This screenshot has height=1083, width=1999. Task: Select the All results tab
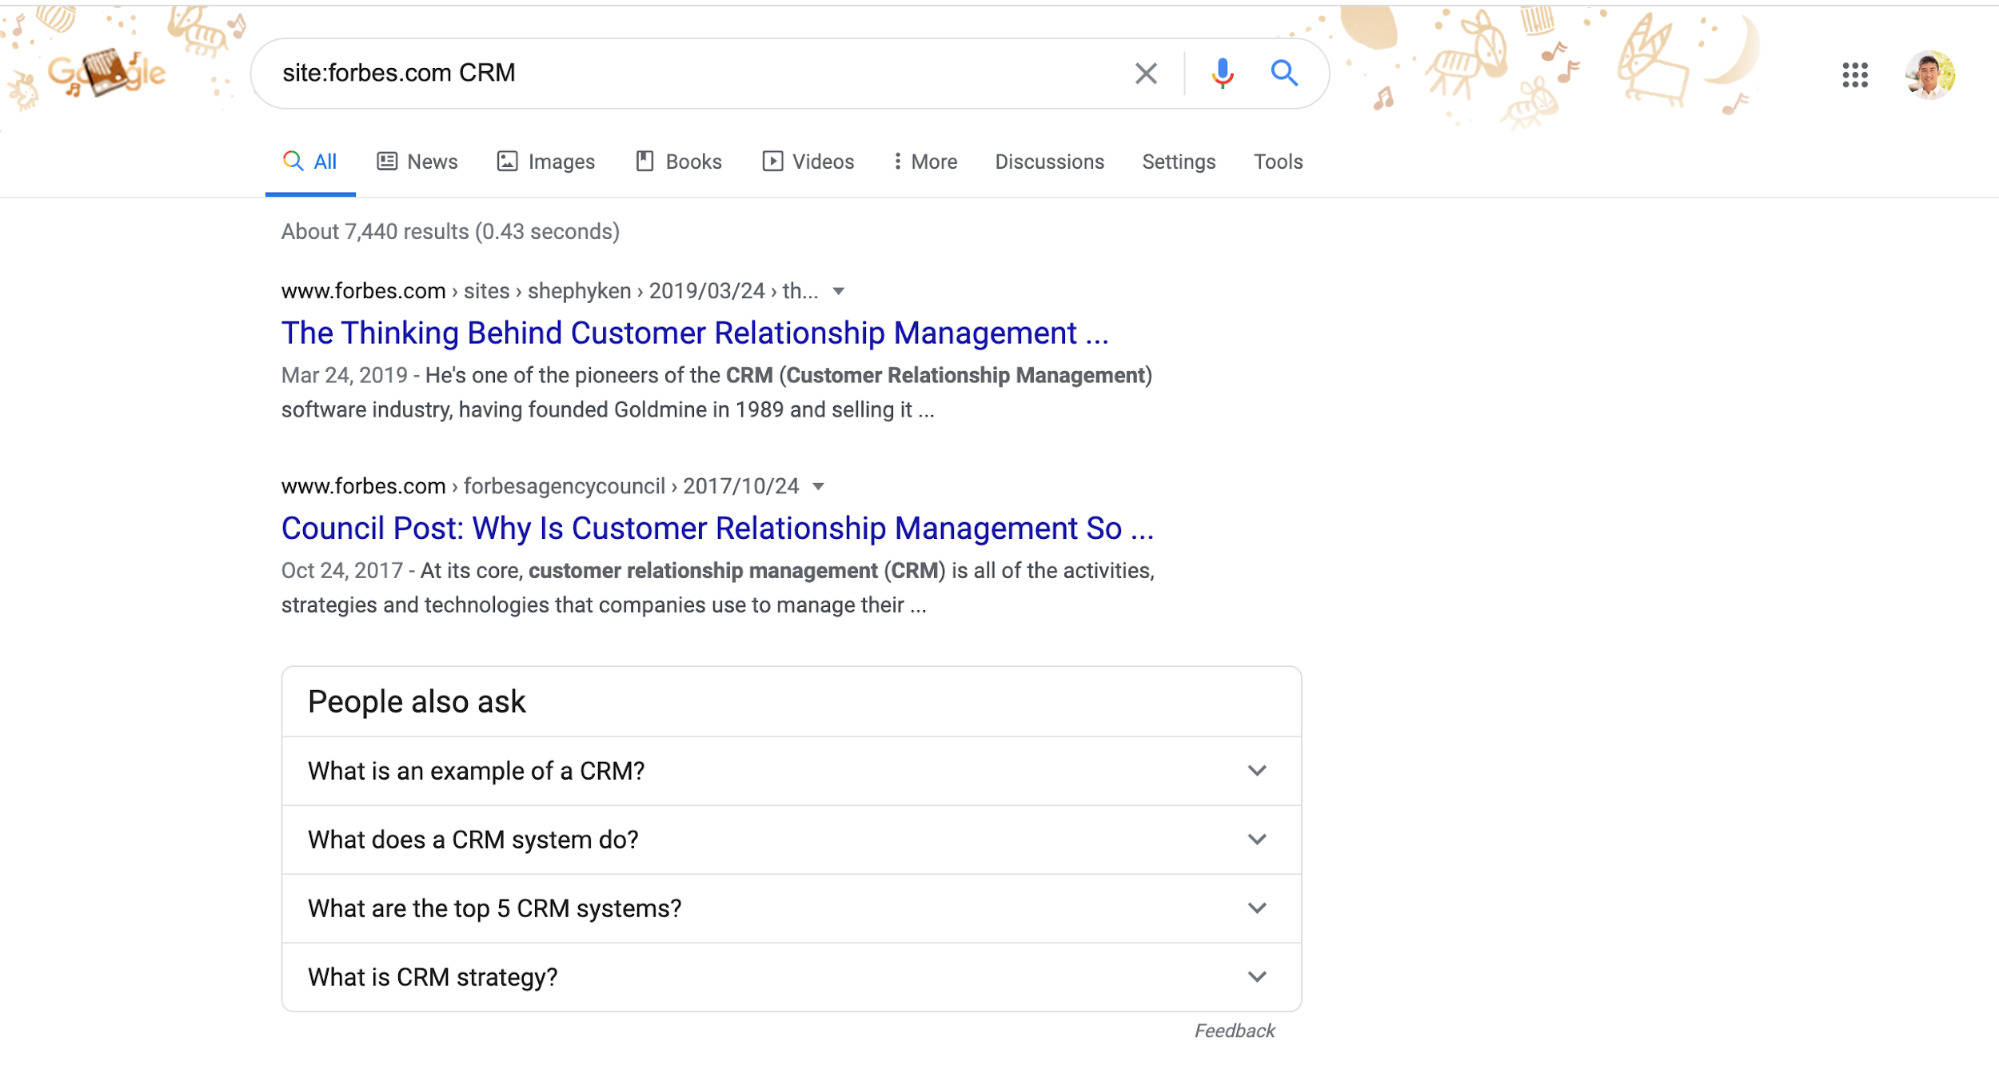click(x=310, y=162)
